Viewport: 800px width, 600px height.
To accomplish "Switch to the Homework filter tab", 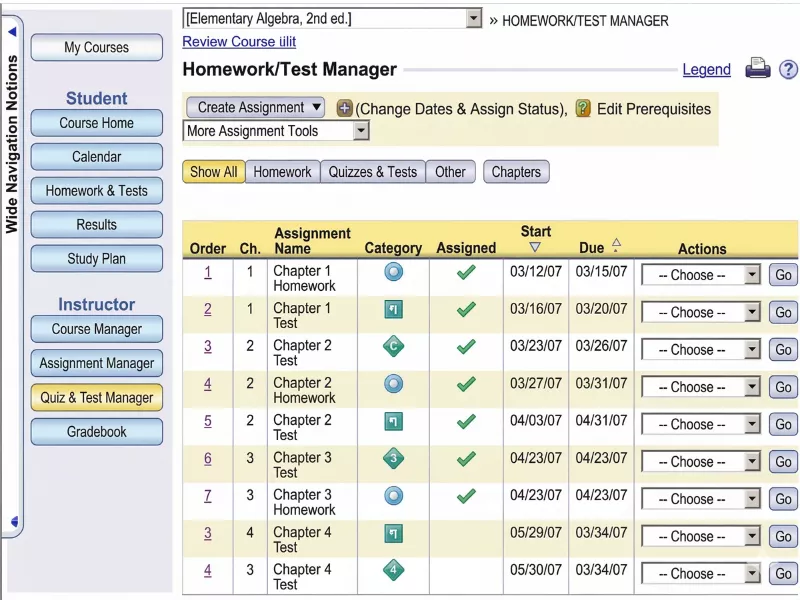I will (283, 172).
